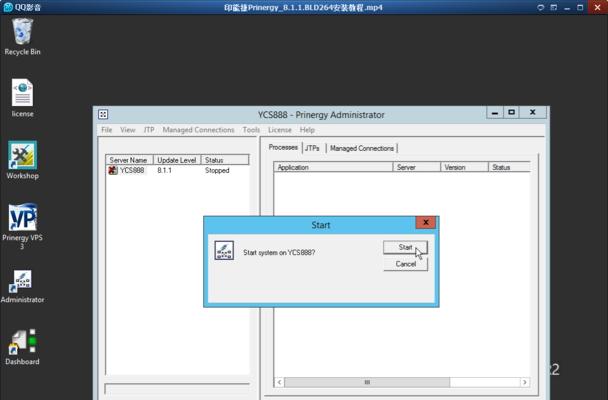The height and width of the screenshot is (400, 608).
Task: Click the 8.1.1 update level cell
Action: (164, 171)
